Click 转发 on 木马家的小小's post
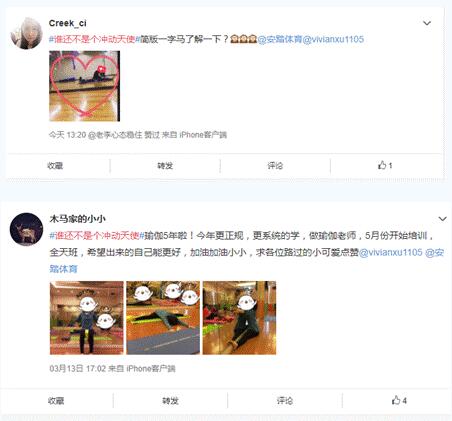 (x=170, y=400)
